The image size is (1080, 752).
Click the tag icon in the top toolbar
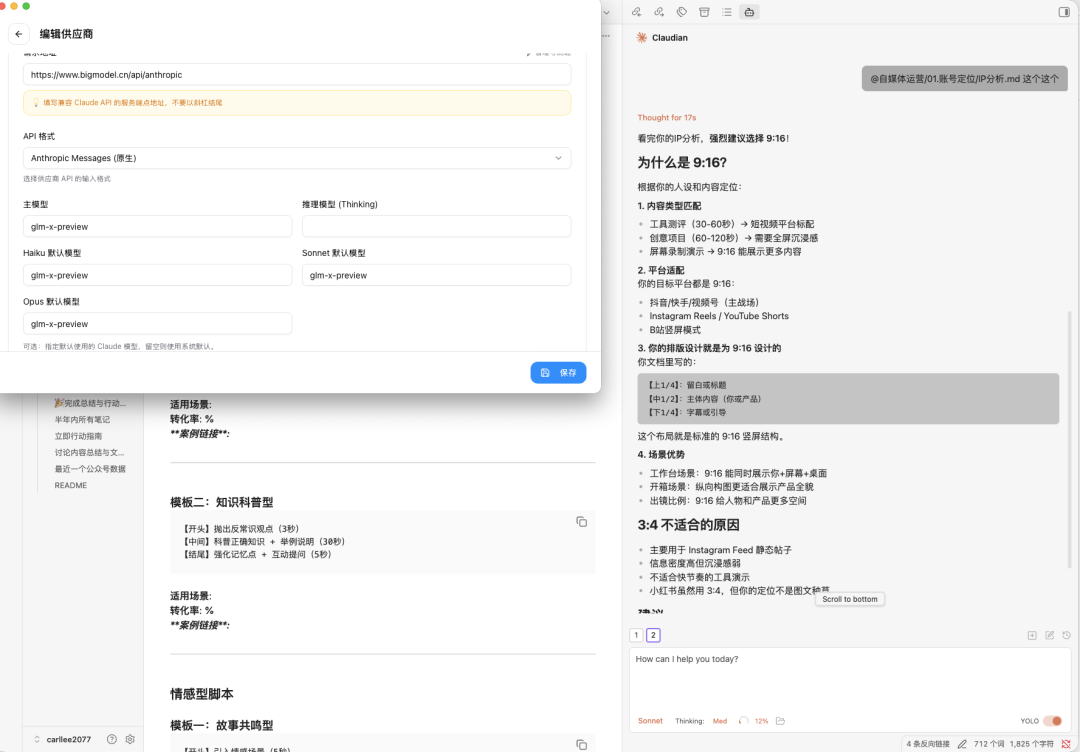680,11
